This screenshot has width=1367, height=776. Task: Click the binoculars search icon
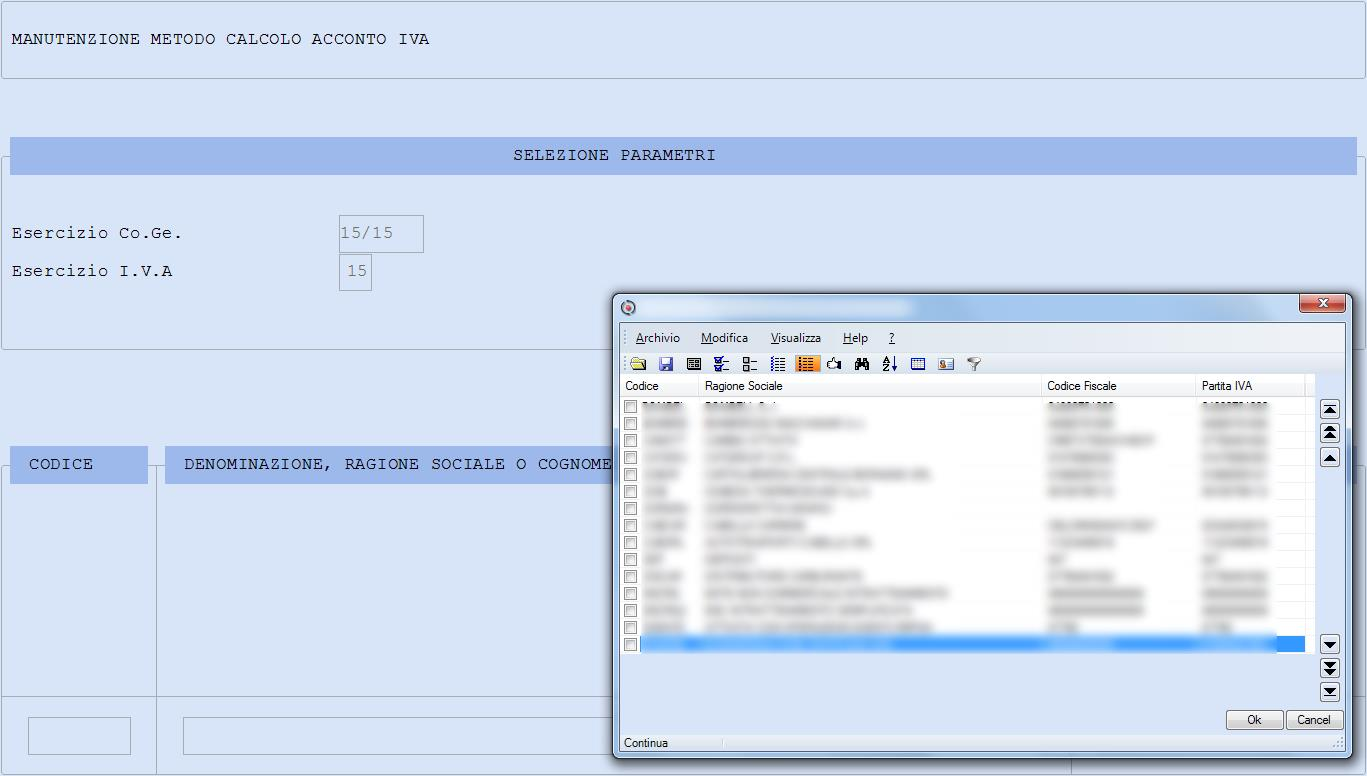point(862,364)
